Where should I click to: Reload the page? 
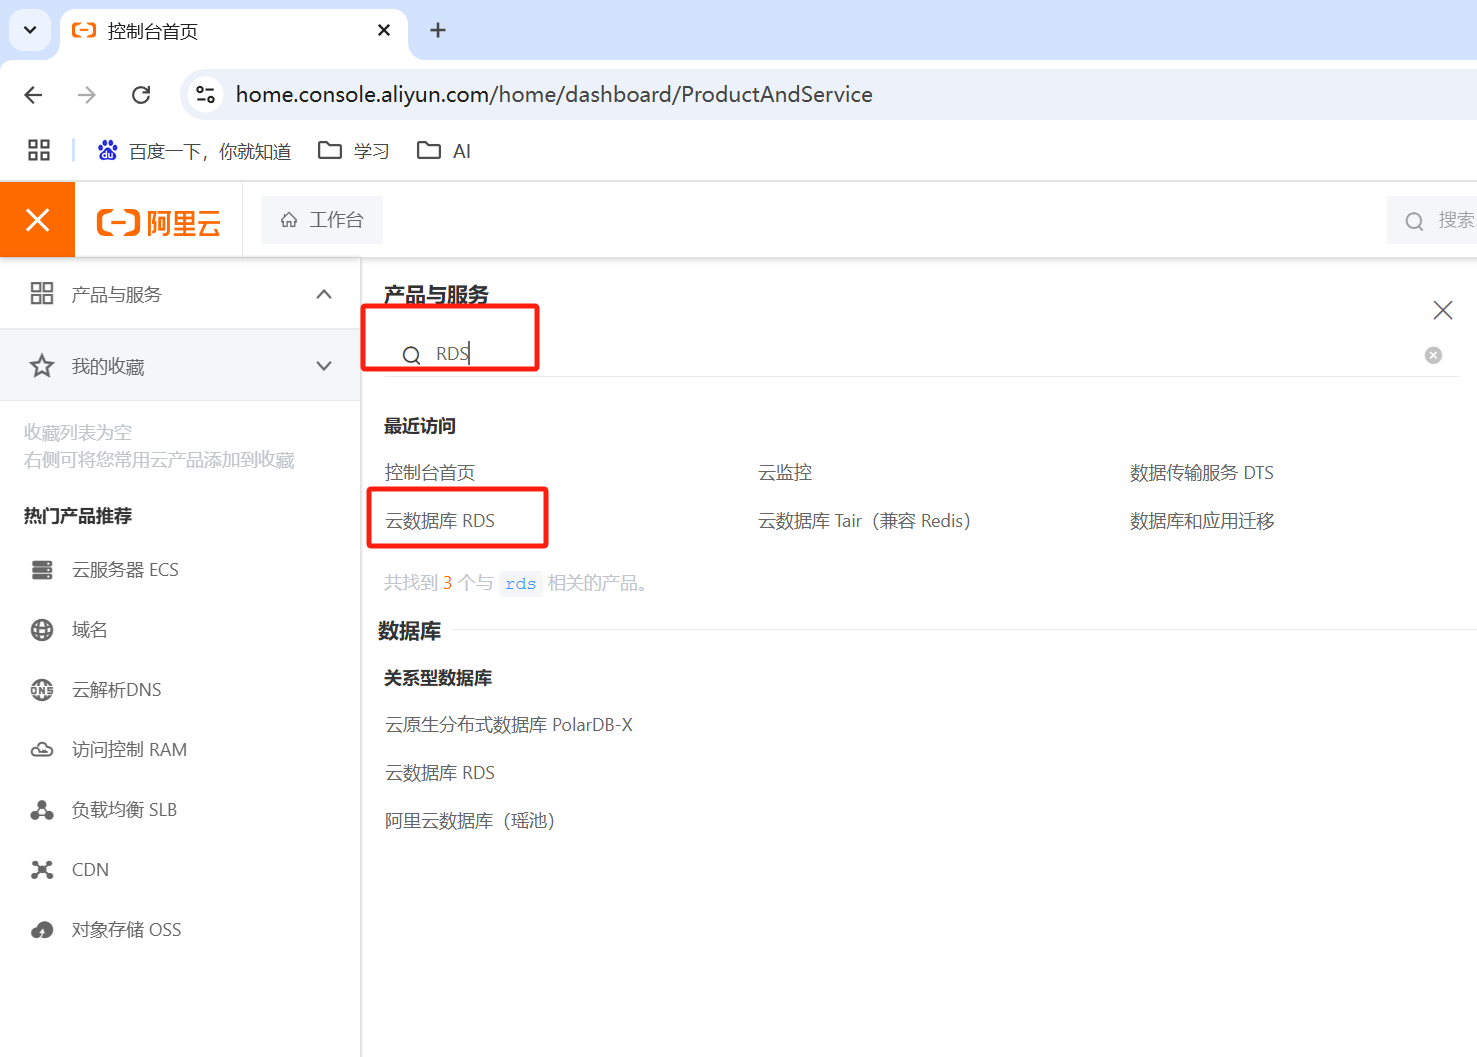(141, 95)
